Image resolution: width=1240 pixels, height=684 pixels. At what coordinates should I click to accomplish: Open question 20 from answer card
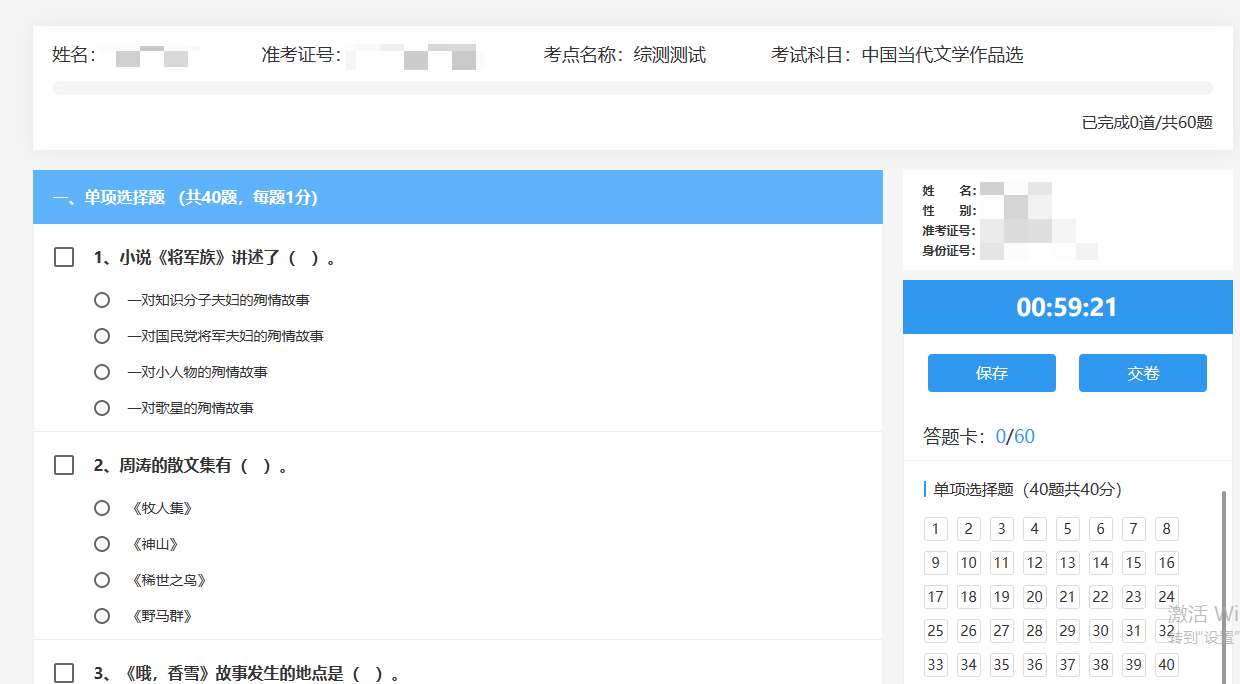(1034, 597)
